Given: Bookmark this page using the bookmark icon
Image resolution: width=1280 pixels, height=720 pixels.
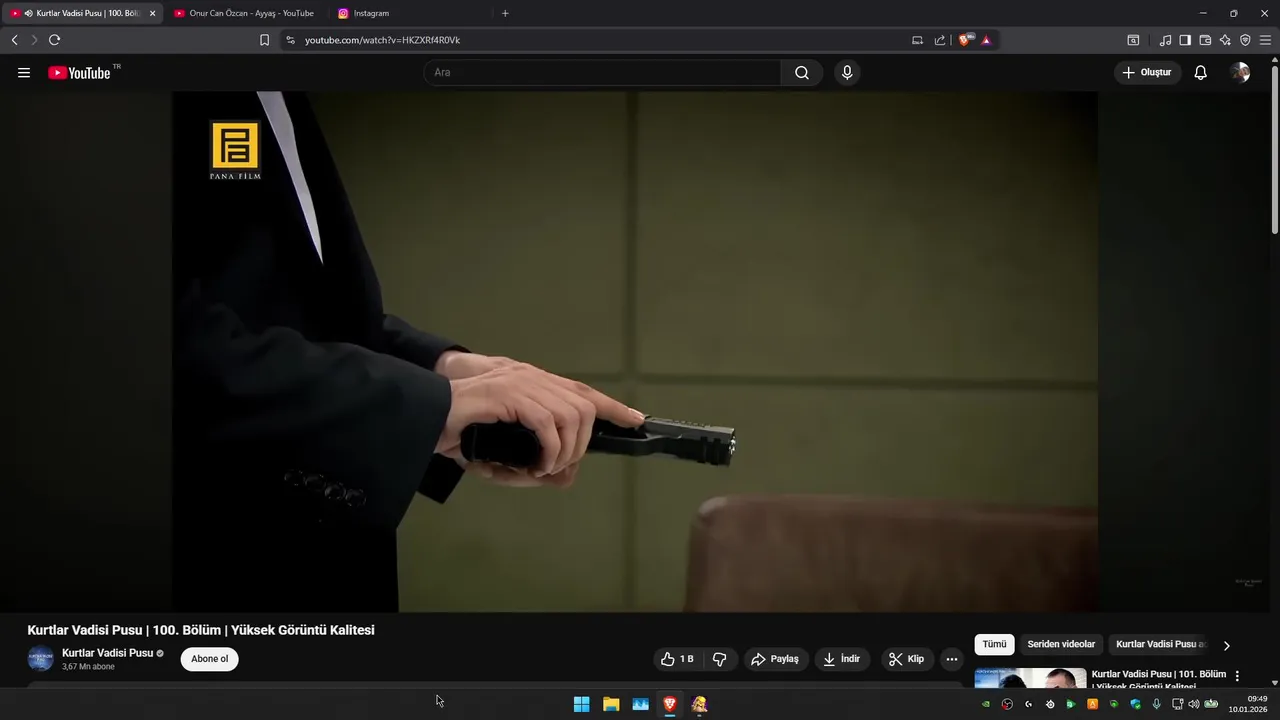Looking at the screenshot, I should (264, 40).
